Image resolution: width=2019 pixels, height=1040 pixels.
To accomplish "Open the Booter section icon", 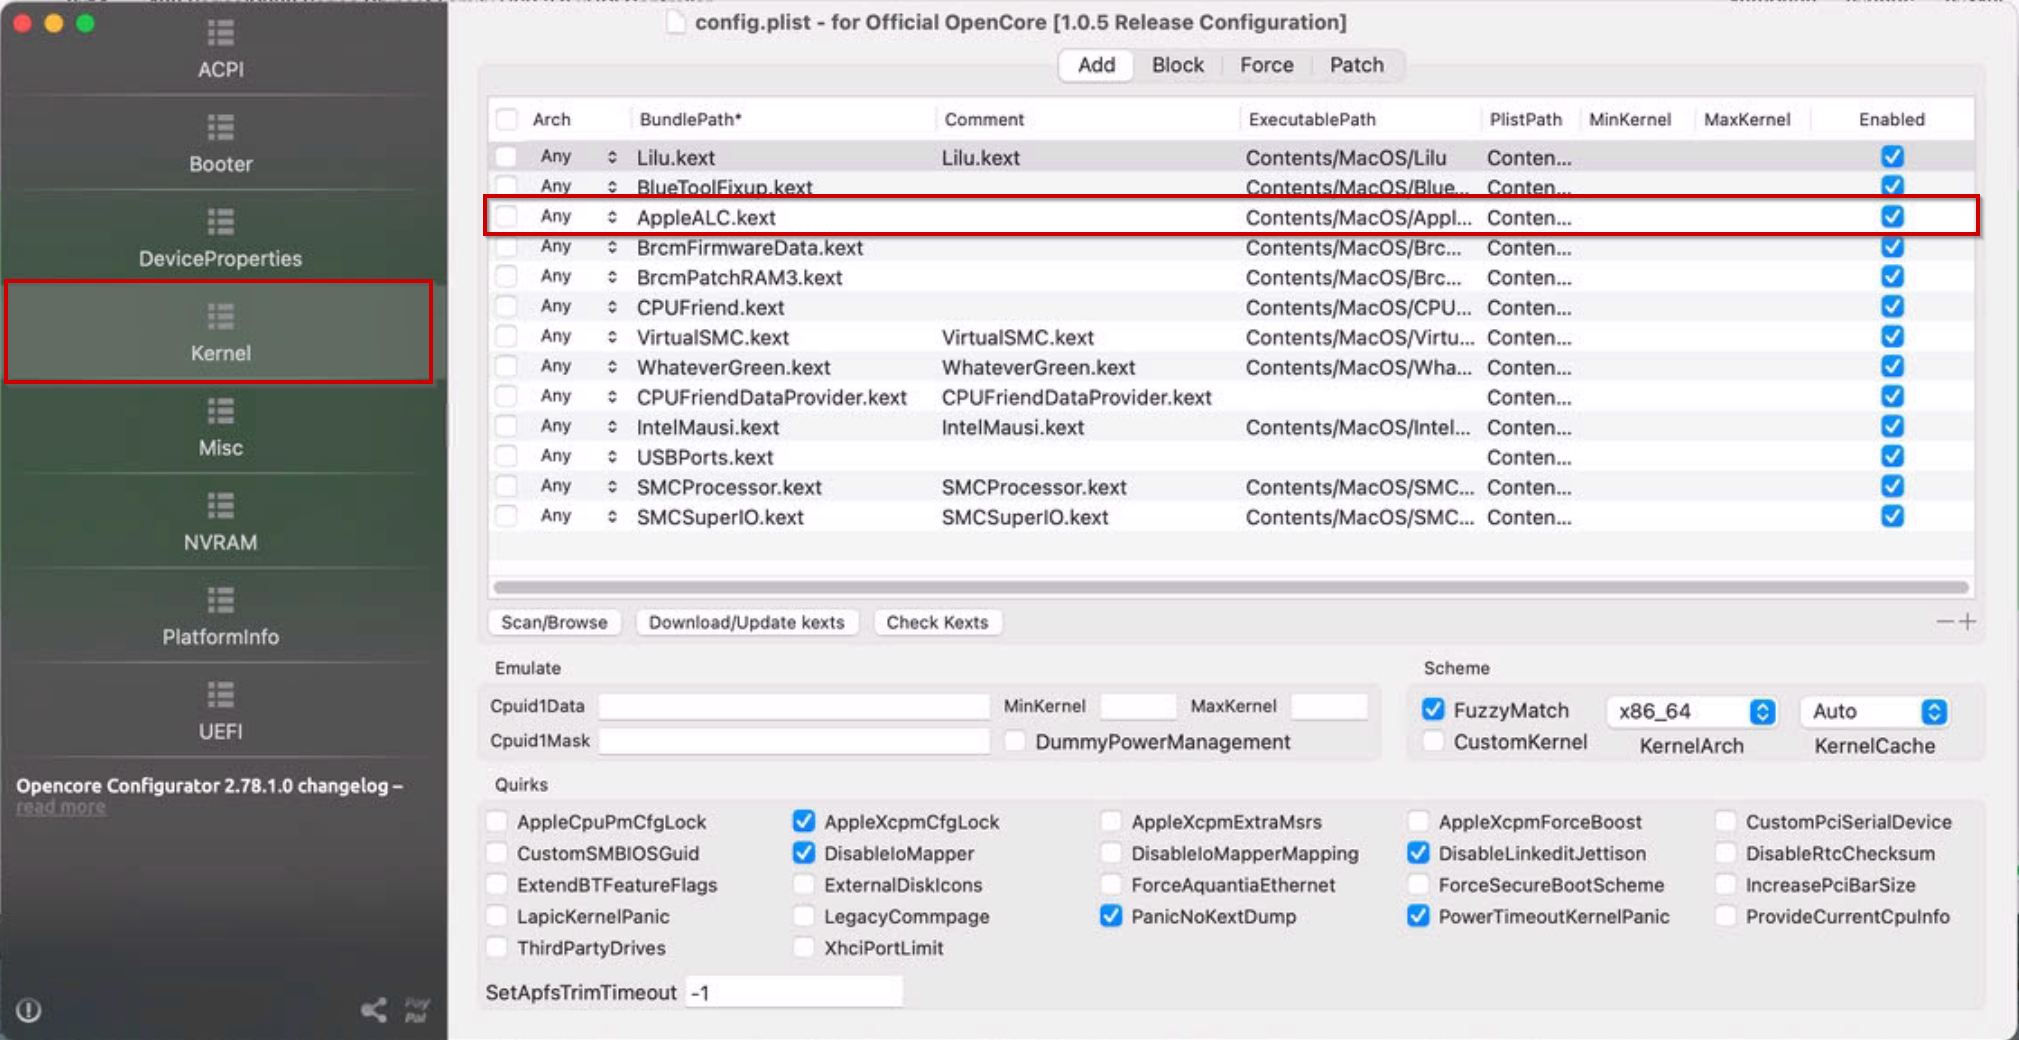I will [x=220, y=128].
